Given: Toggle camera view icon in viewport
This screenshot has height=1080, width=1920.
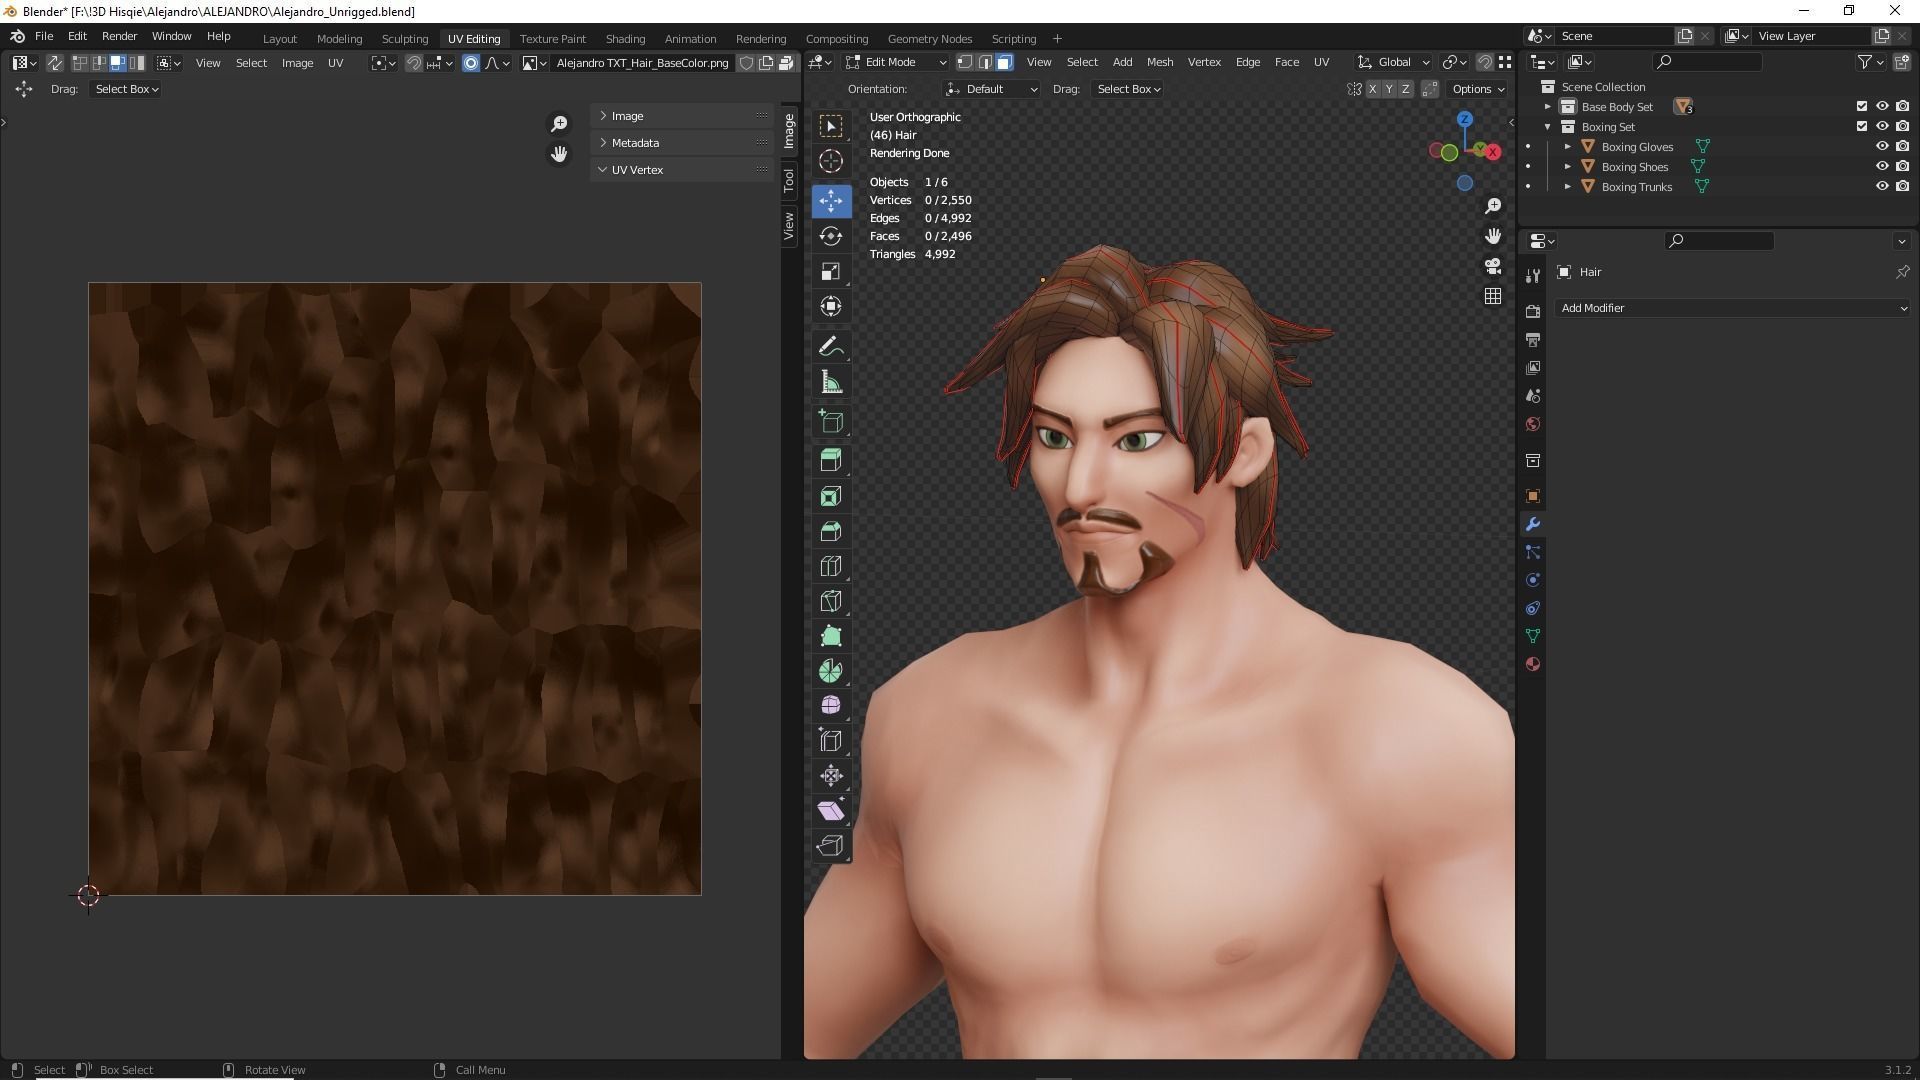Looking at the screenshot, I should coord(1493,266).
